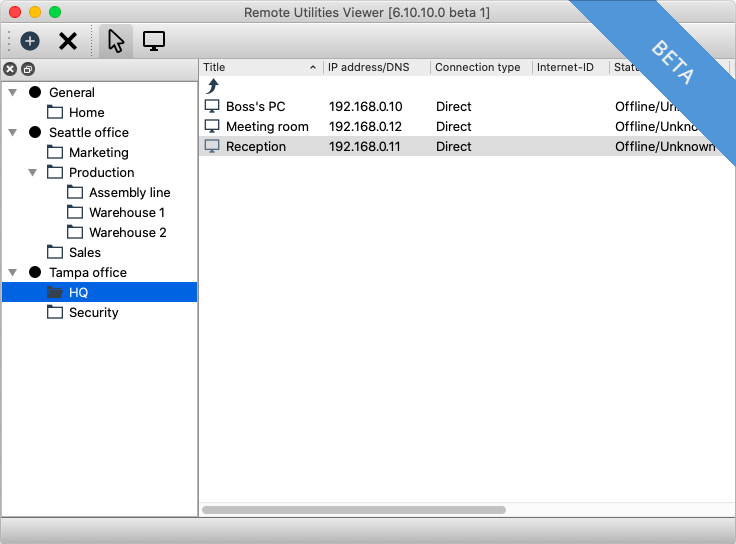
Task: Collapse the Production folder node
Action: tap(32, 173)
